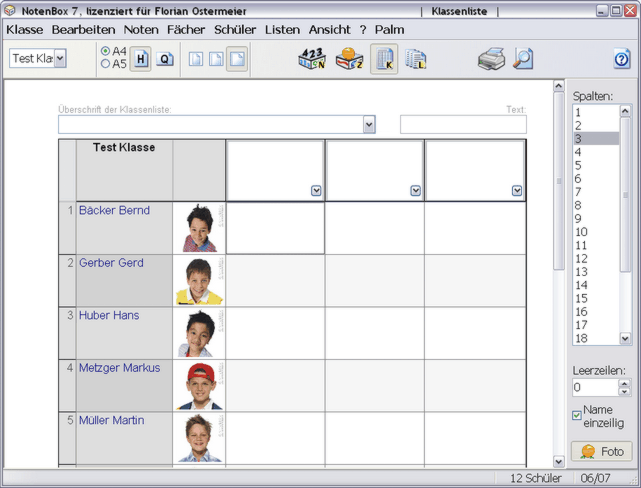The width and height of the screenshot is (641, 488).
Task: Click Müller Martin's photo
Action: [x=199, y=438]
